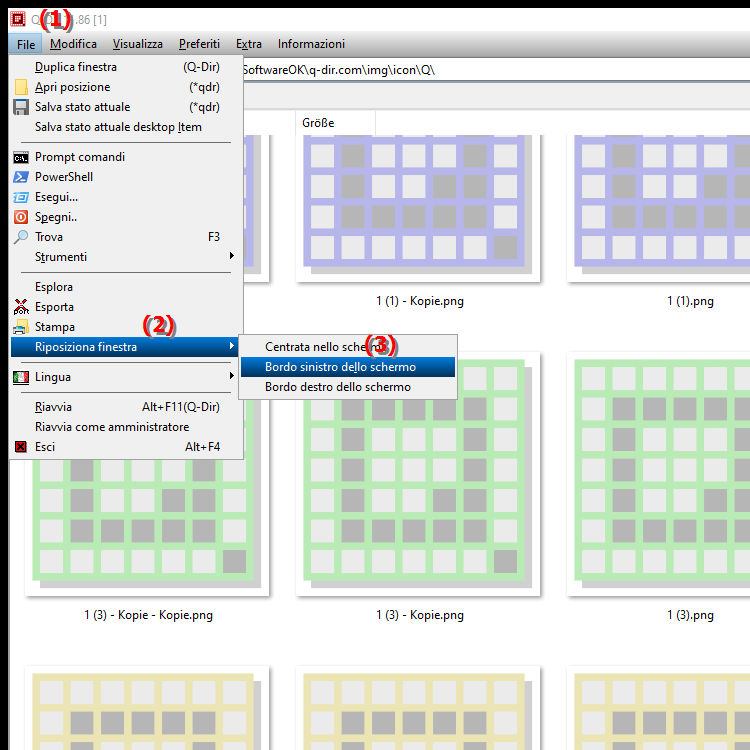This screenshot has width=750, height=750.
Task: Open the Extra menu
Action: (249, 44)
